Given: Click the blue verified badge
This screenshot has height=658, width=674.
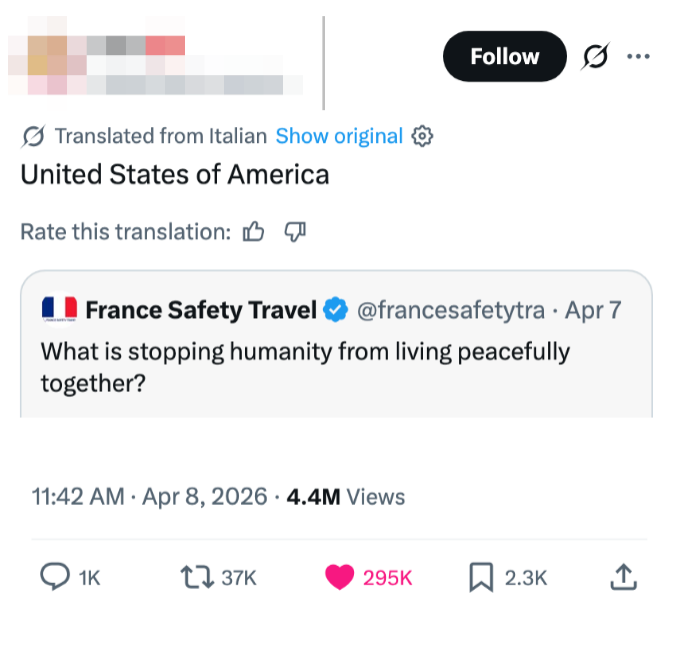Looking at the screenshot, I should [335, 310].
